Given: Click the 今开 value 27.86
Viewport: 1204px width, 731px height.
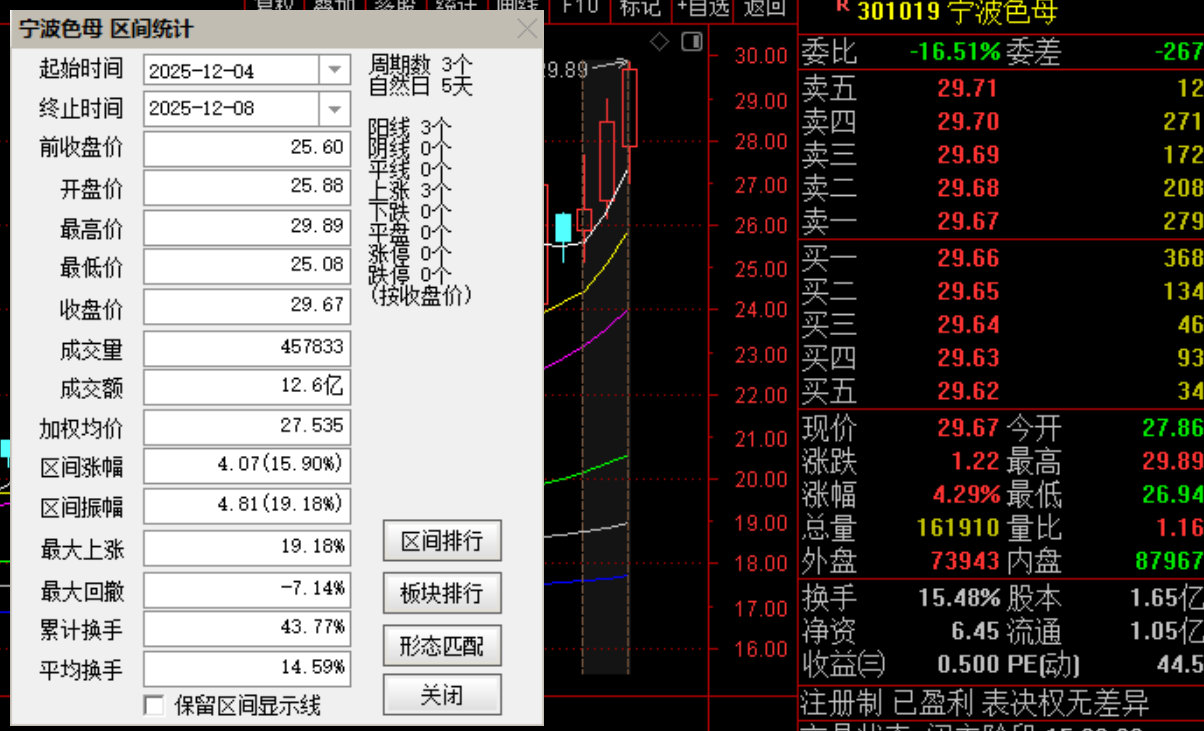Looking at the screenshot, I should pyautogui.click(x=1172, y=429).
